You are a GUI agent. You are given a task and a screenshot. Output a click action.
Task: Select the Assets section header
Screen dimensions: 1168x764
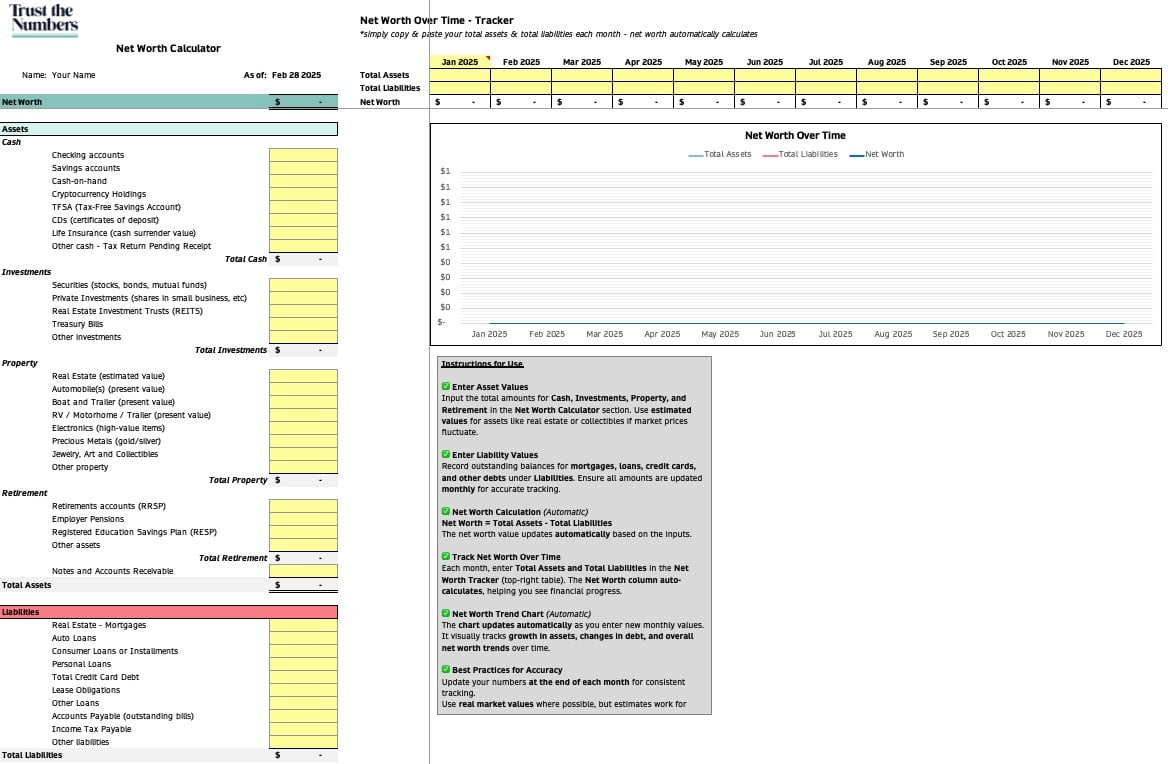(x=169, y=129)
